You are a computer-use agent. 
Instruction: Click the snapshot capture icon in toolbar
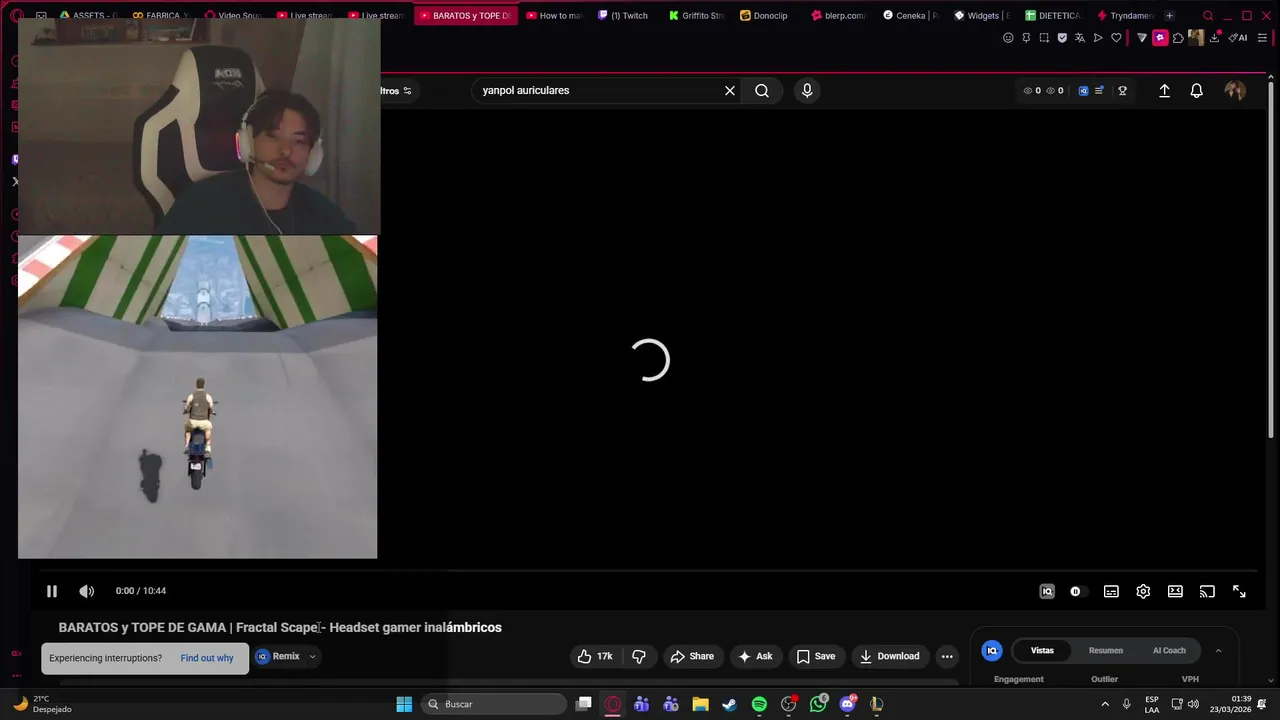[x=1044, y=38]
